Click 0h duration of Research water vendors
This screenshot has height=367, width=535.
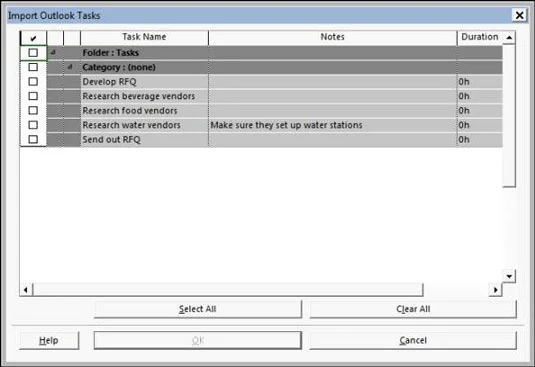pos(464,125)
